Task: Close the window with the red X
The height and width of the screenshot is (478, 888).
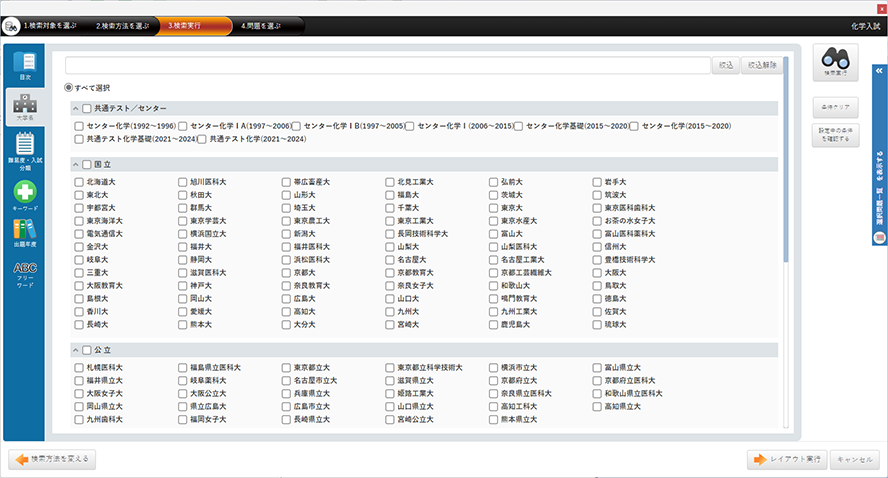Action: pyautogui.click(x=882, y=9)
